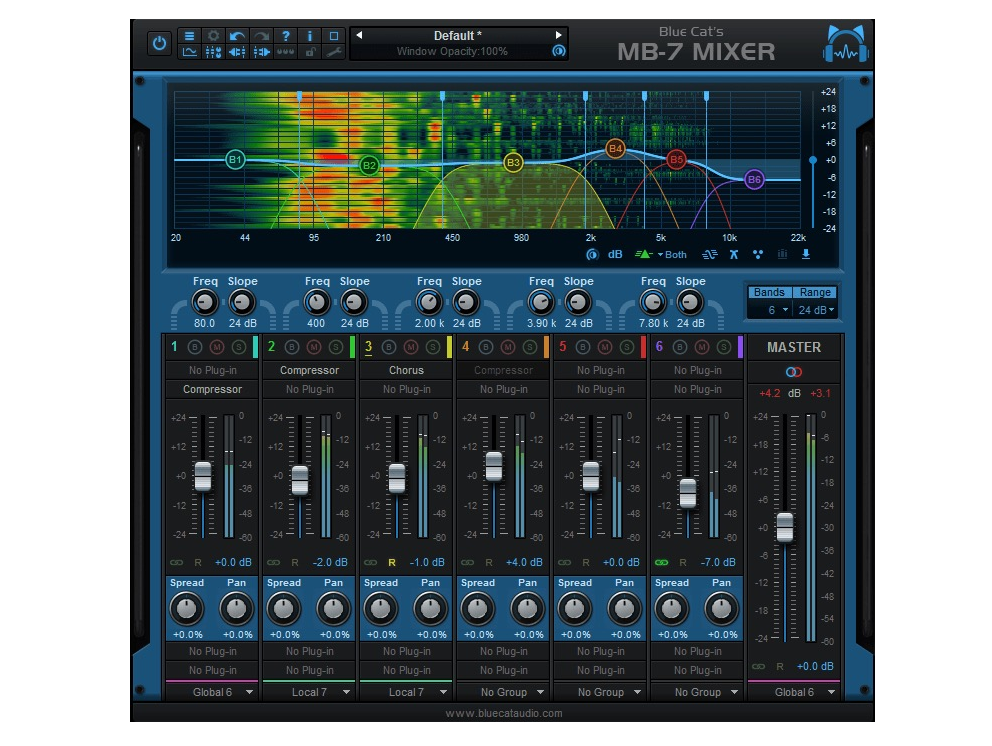Click the green spectrum triangle icon
This screenshot has height=746, width=992.
[643, 254]
